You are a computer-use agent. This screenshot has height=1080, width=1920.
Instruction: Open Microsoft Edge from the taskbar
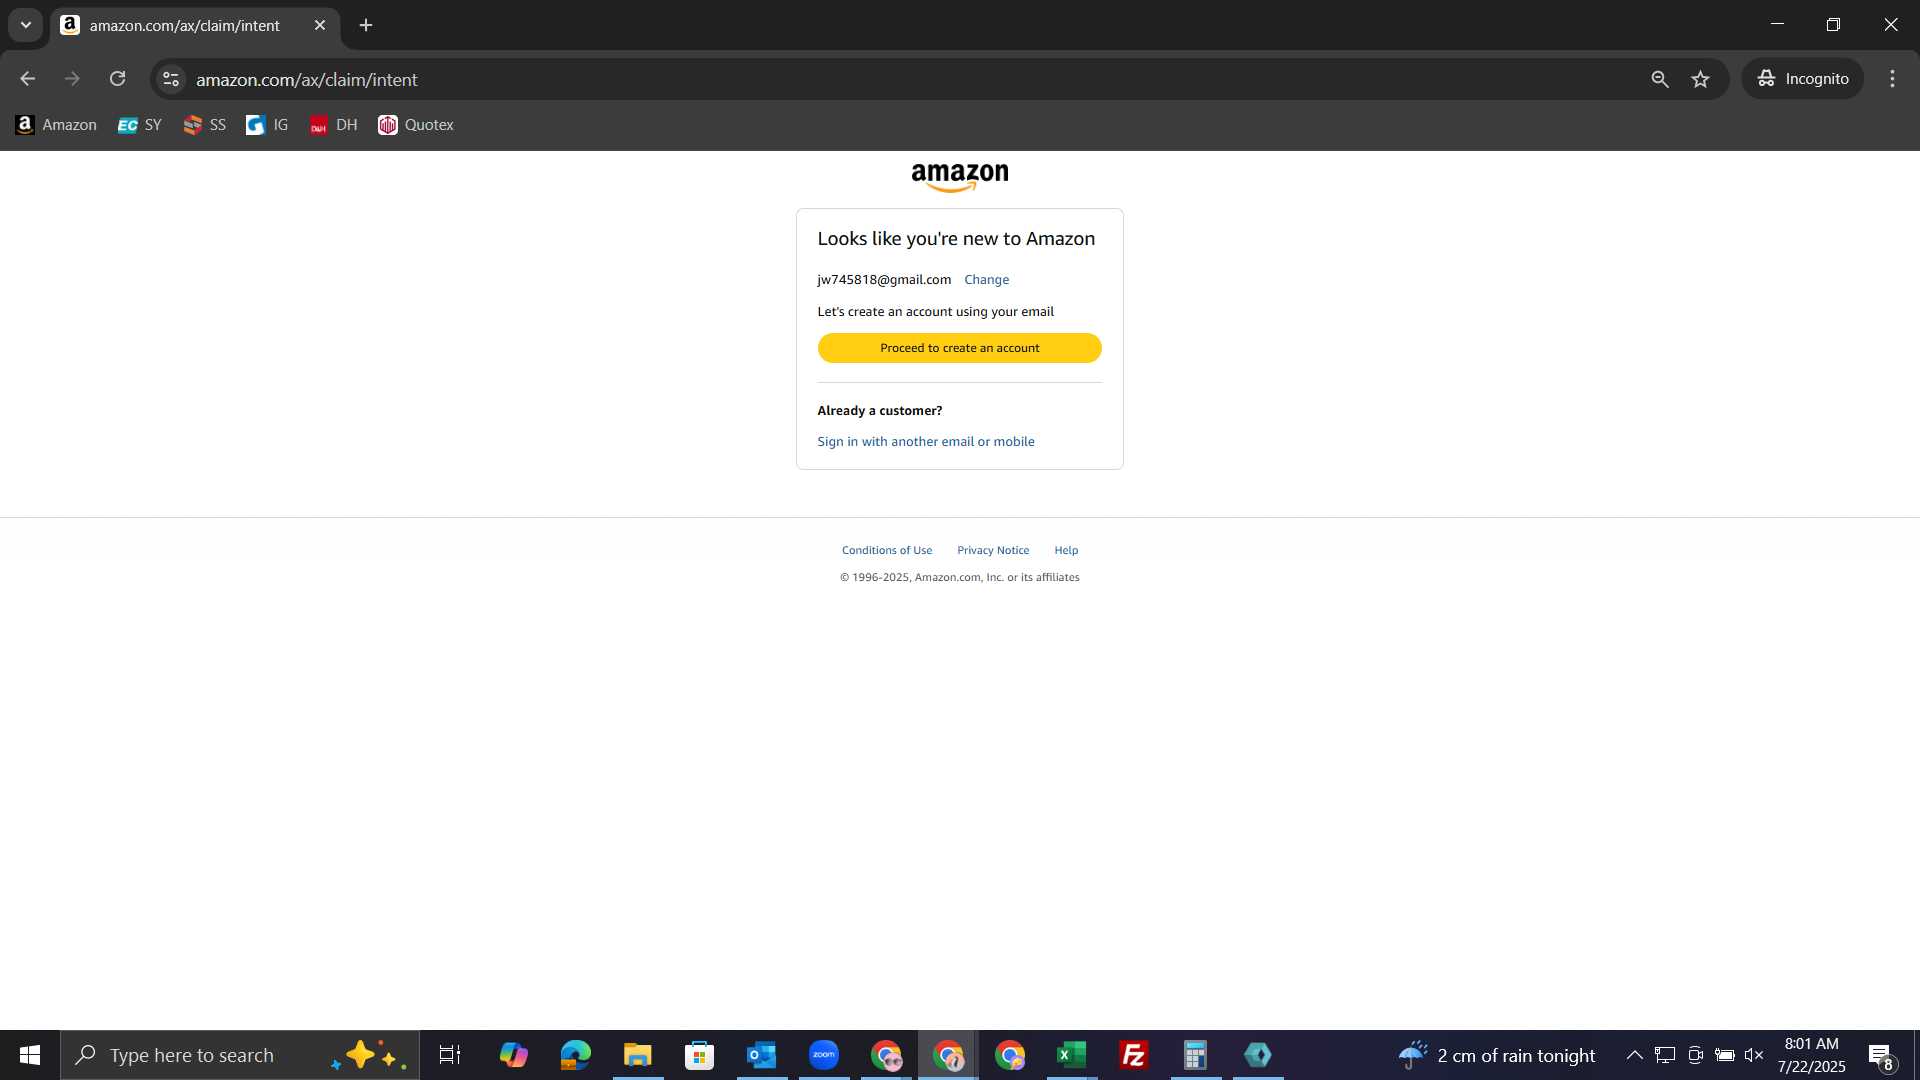pos(575,1055)
